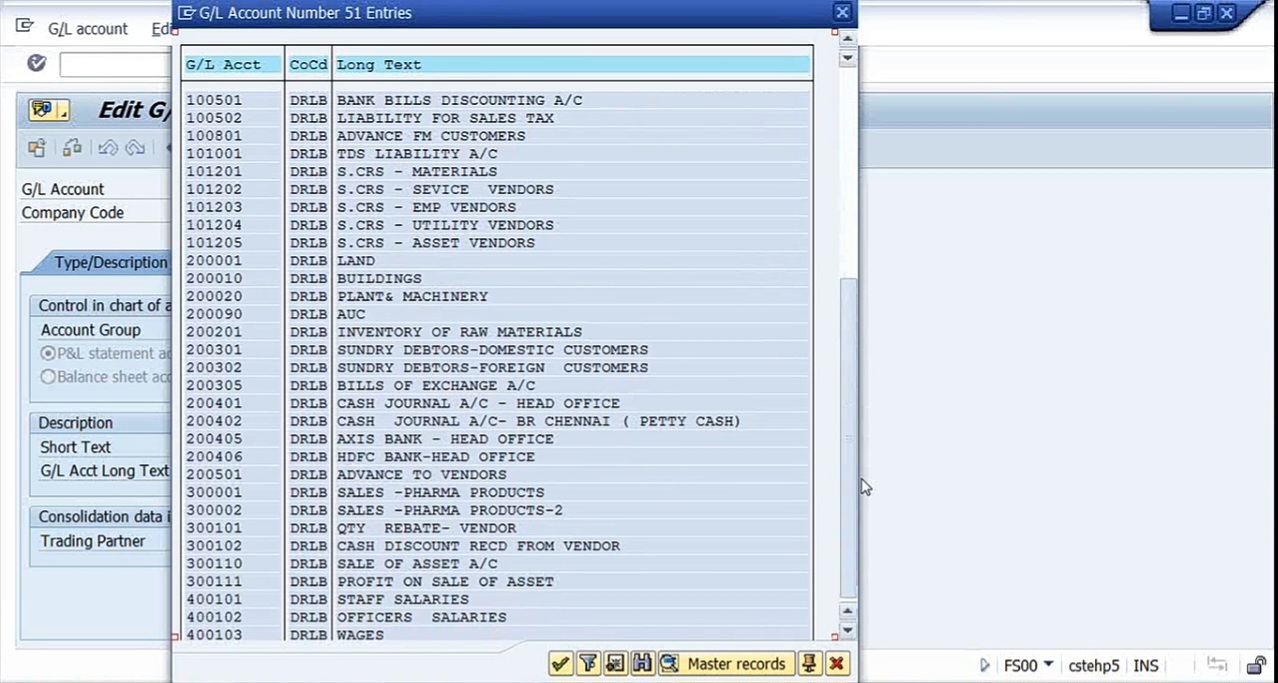
Task: Select row 200405 AXIS BANK - HEAD OFFICE
Action: 497,439
